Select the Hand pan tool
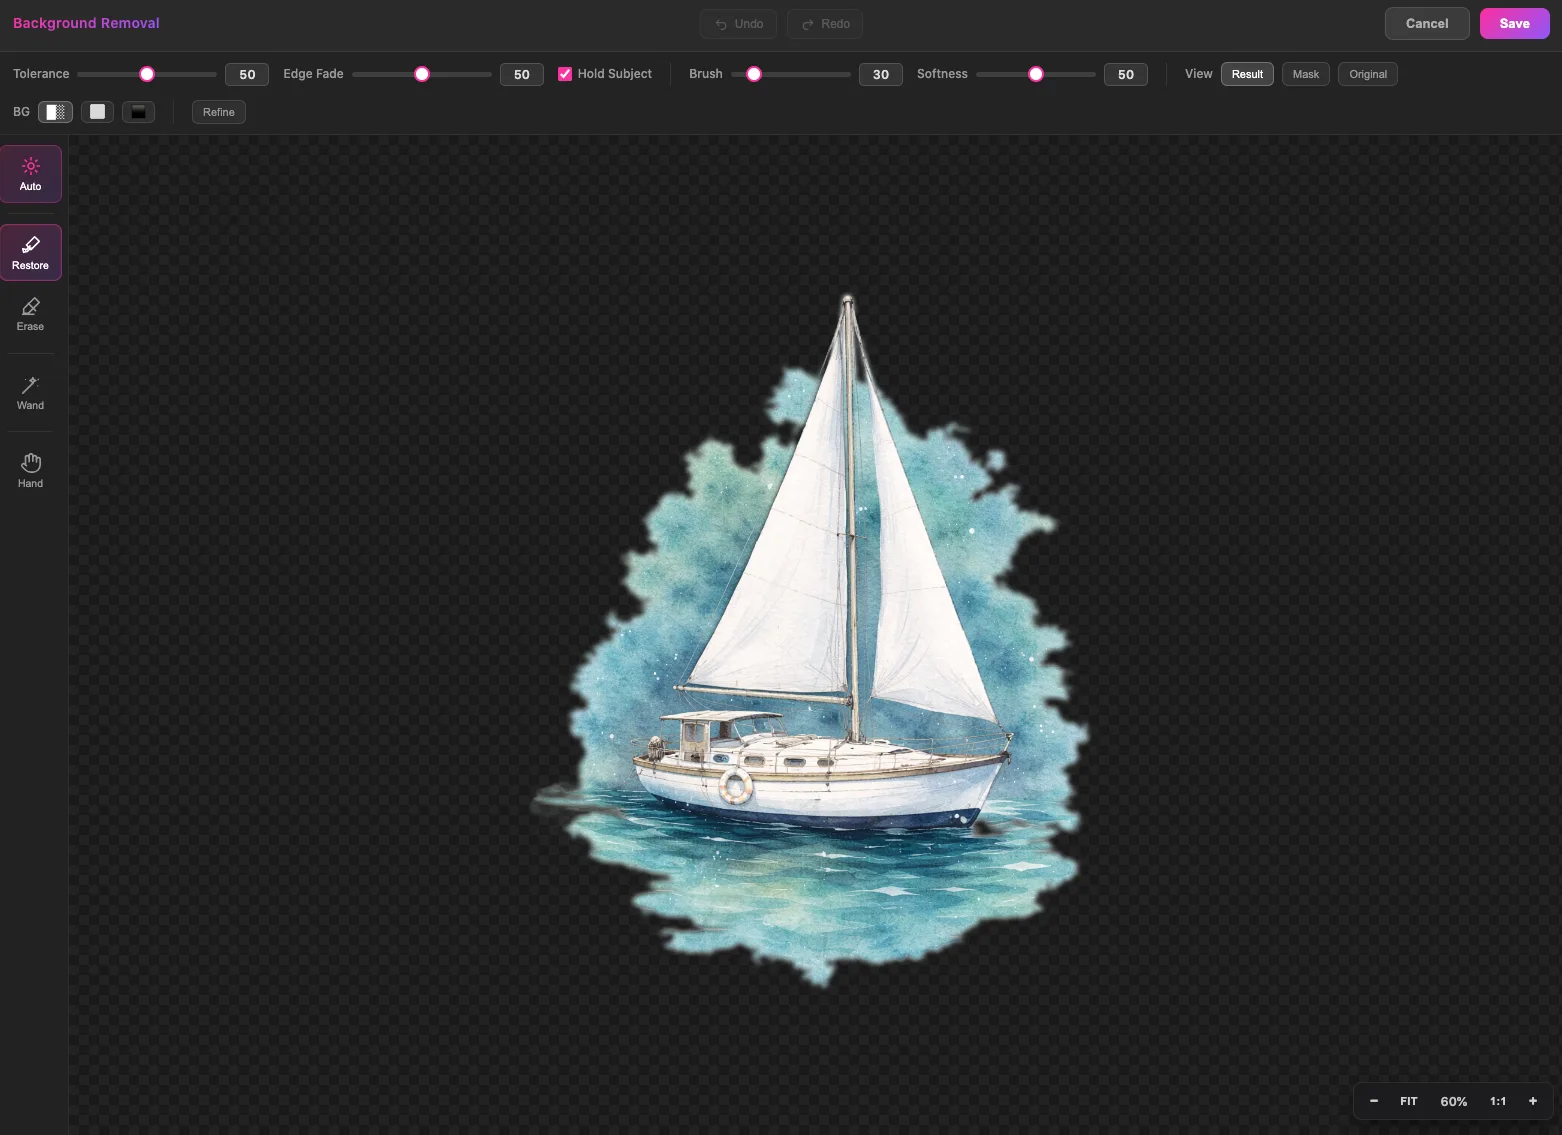 [31, 471]
